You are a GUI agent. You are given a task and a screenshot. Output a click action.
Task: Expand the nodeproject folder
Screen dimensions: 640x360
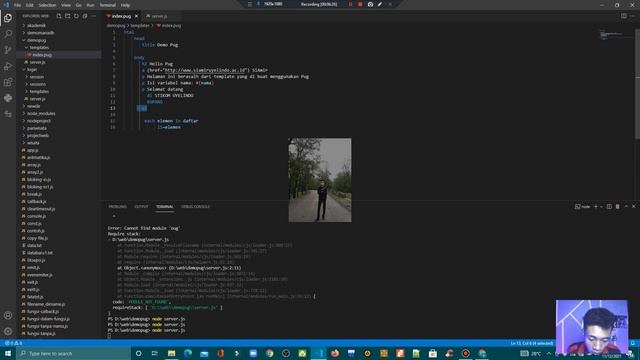click(x=38, y=121)
